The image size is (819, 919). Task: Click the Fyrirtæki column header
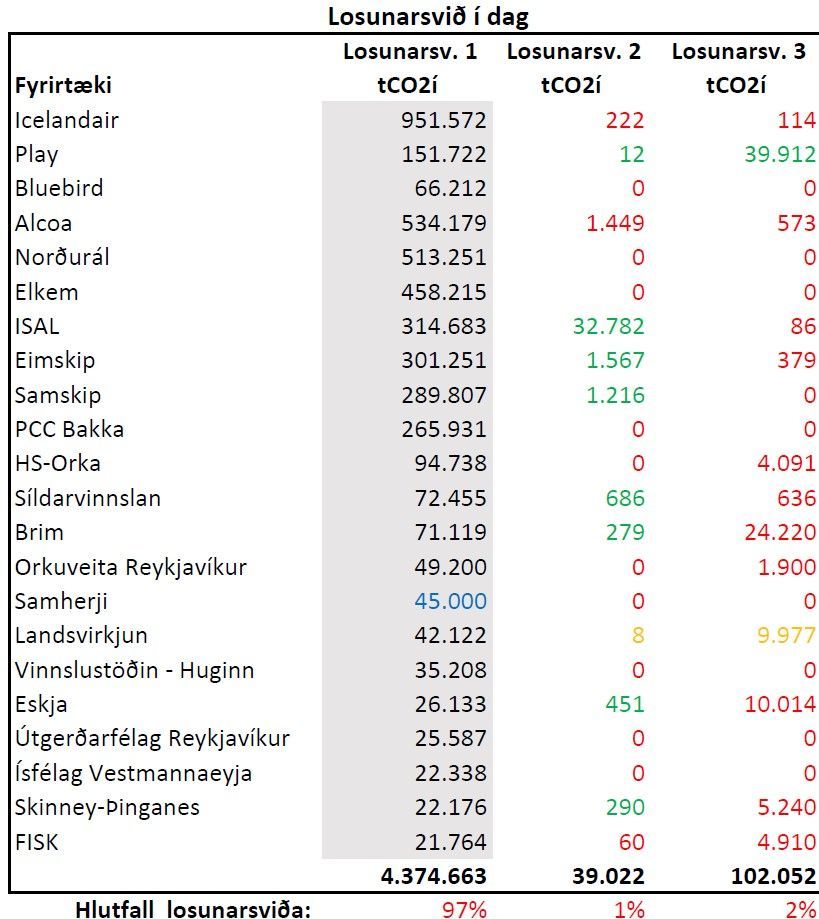pyautogui.click(x=63, y=86)
